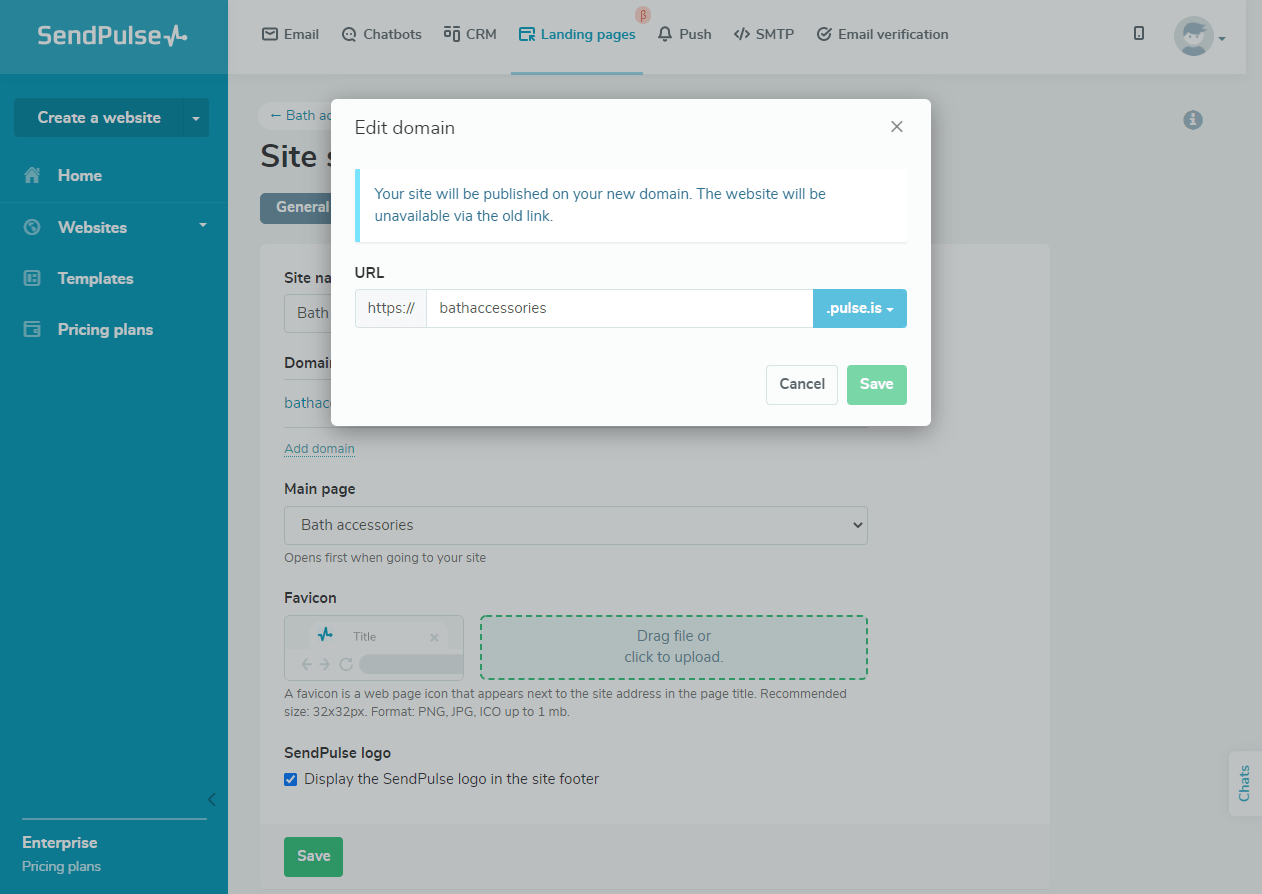
Task: Go to Home in sidebar
Action: [80, 175]
